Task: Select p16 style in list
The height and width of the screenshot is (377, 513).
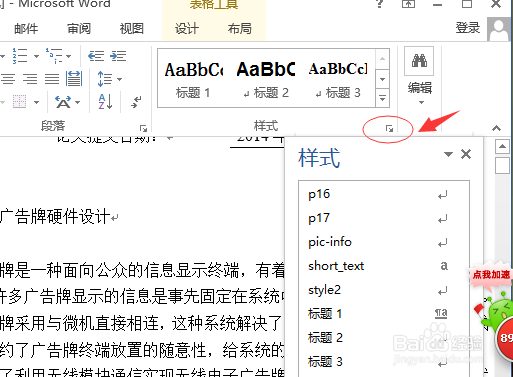Action: [x=384, y=194]
